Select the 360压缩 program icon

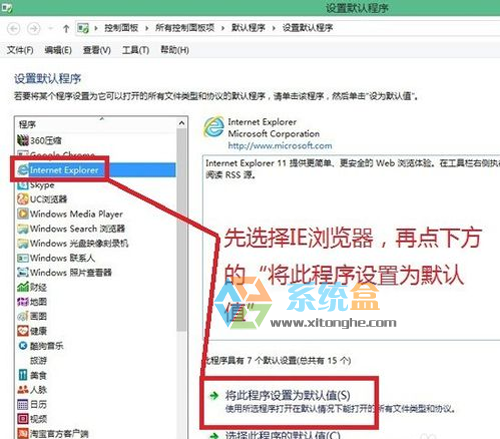(x=23, y=140)
